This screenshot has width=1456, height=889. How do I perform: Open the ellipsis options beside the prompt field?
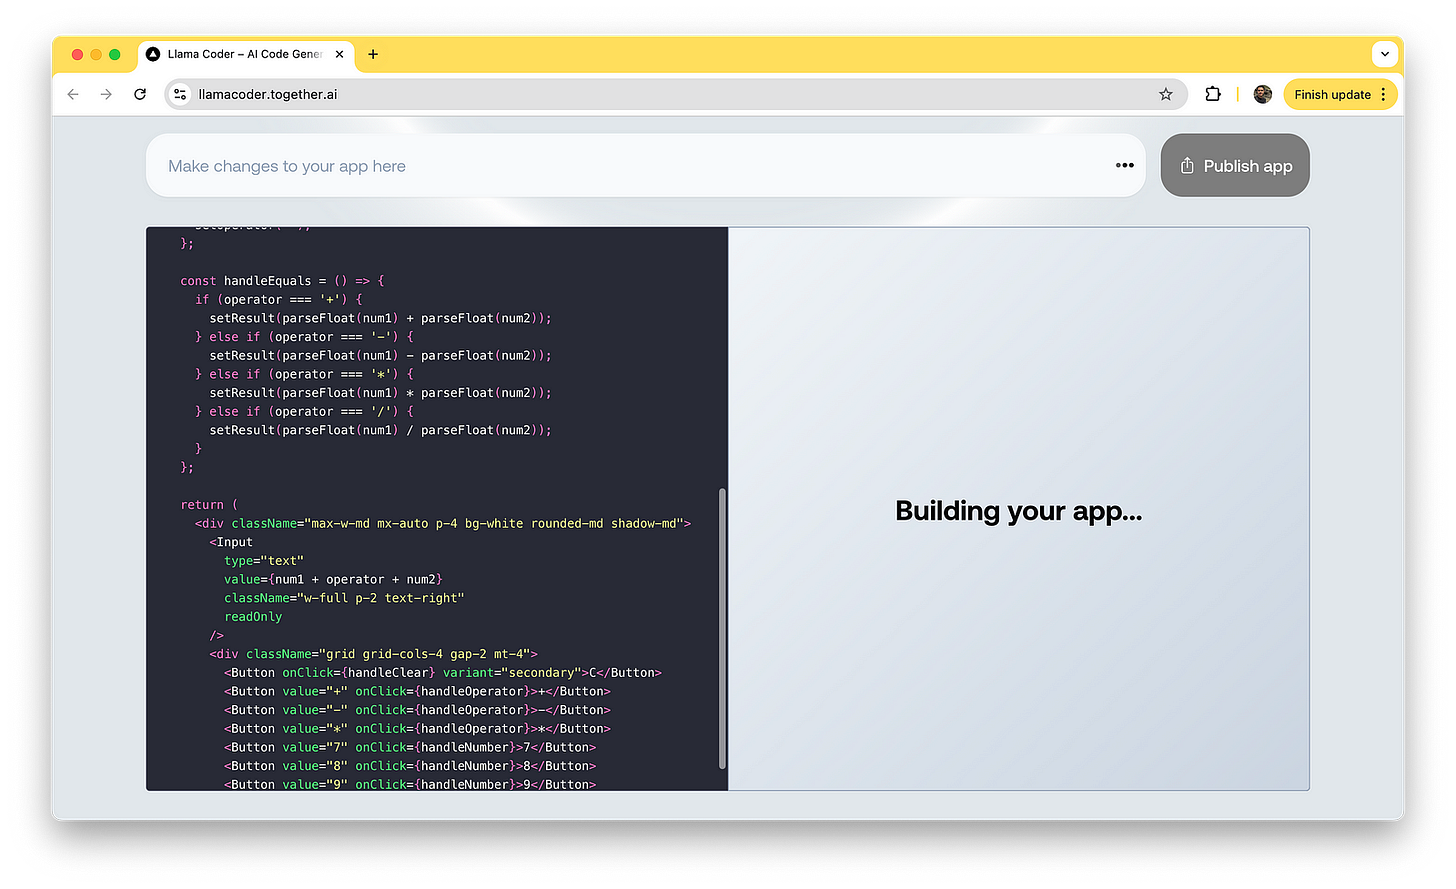[1124, 165]
